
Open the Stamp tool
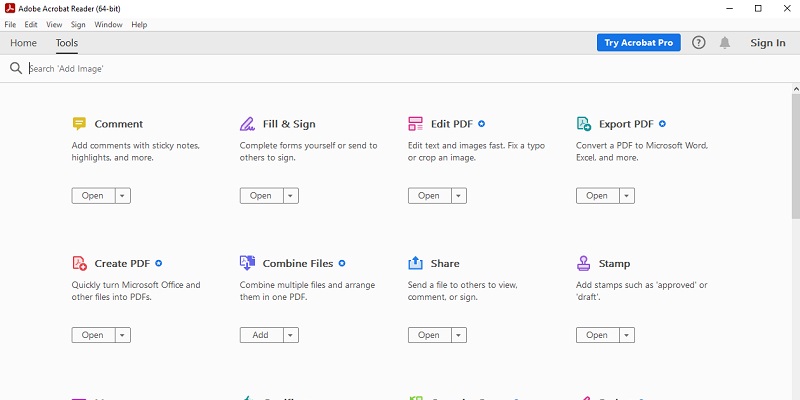pyautogui.click(x=598, y=335)
